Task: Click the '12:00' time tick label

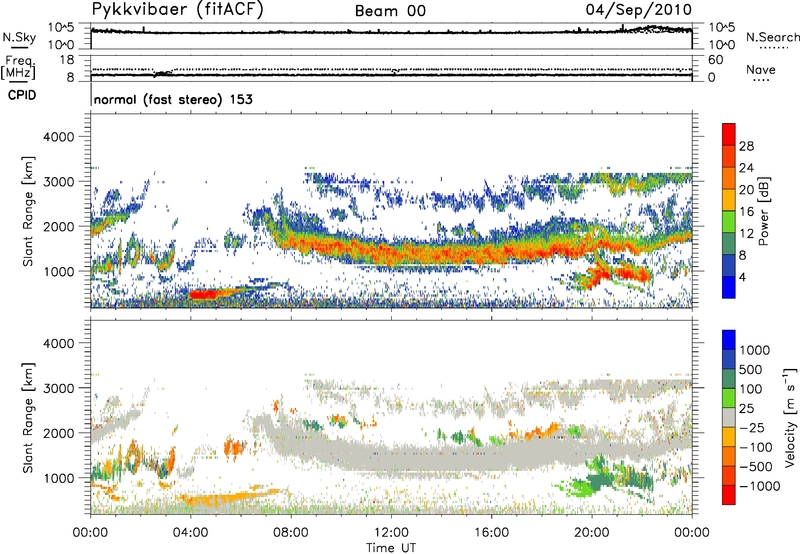Action: tap(391, 533)
